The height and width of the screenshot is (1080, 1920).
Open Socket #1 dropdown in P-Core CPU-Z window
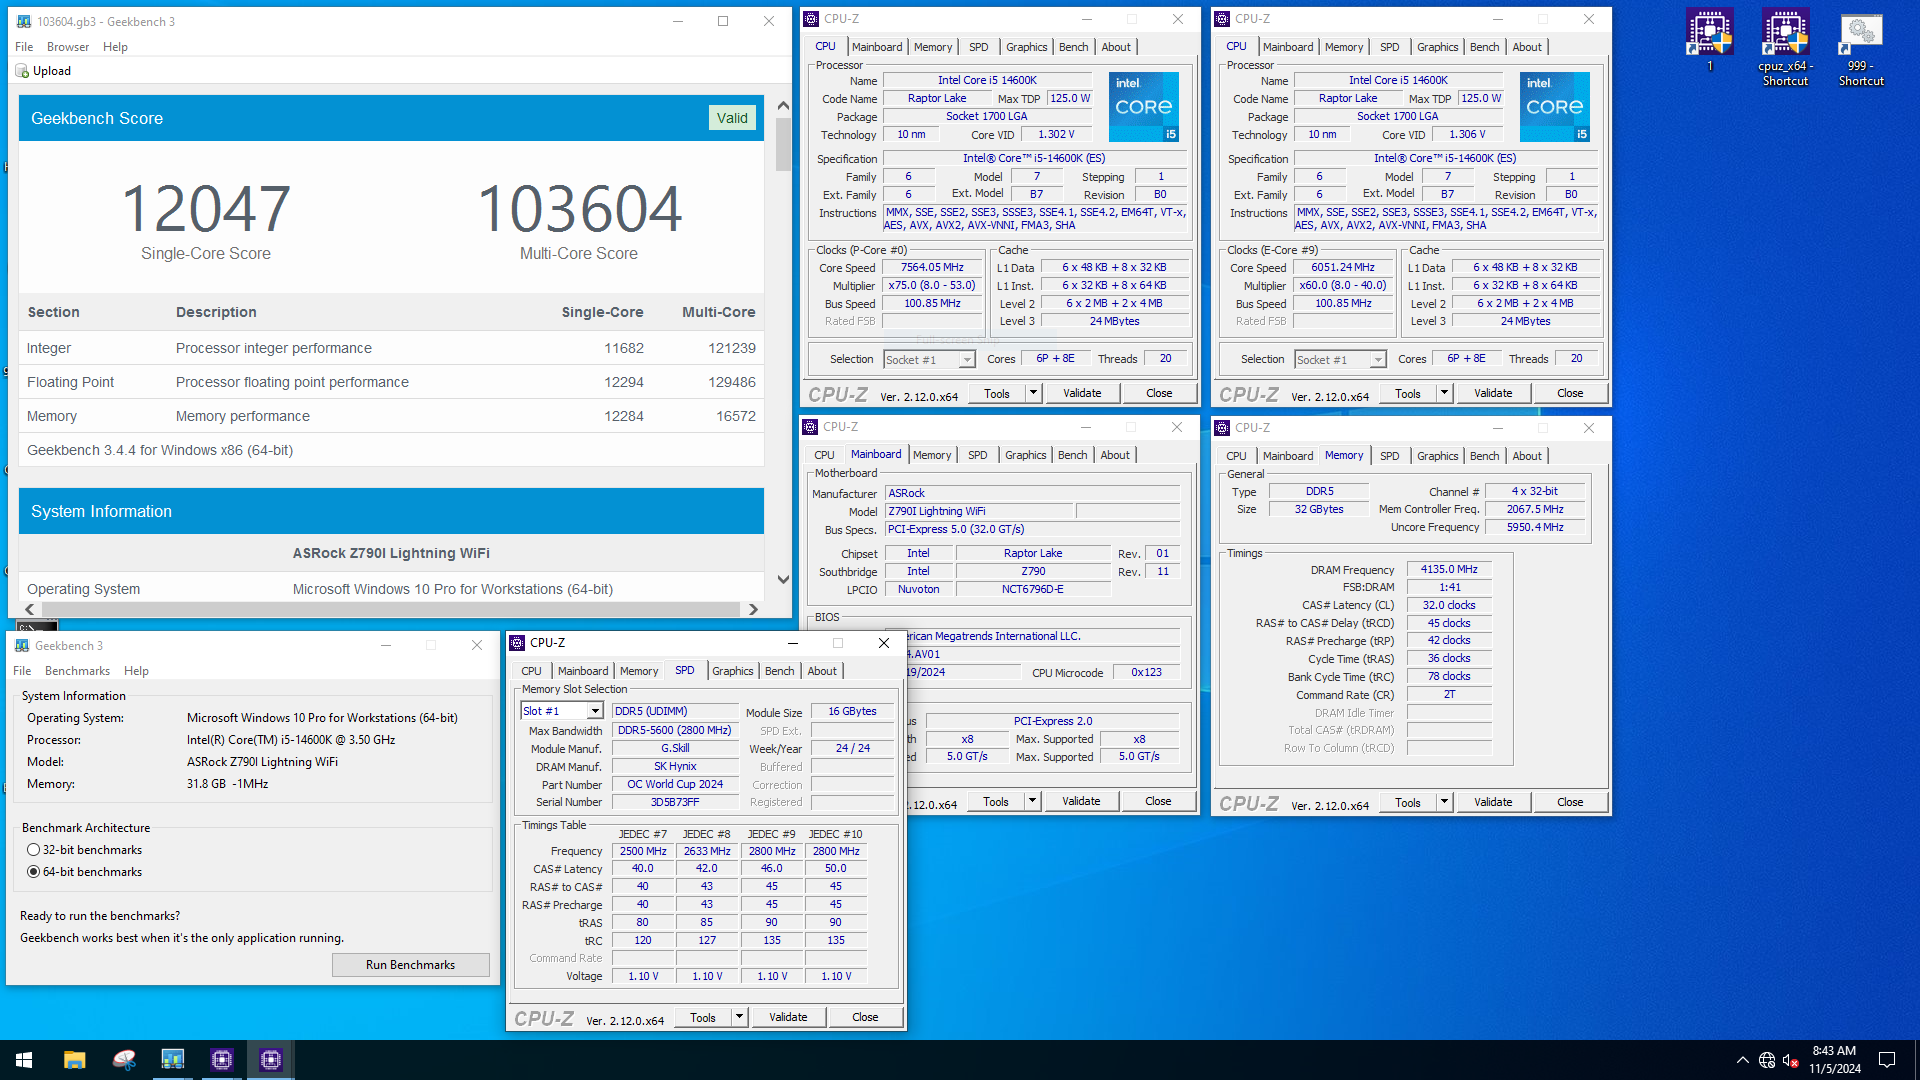[x=967, y=360]
